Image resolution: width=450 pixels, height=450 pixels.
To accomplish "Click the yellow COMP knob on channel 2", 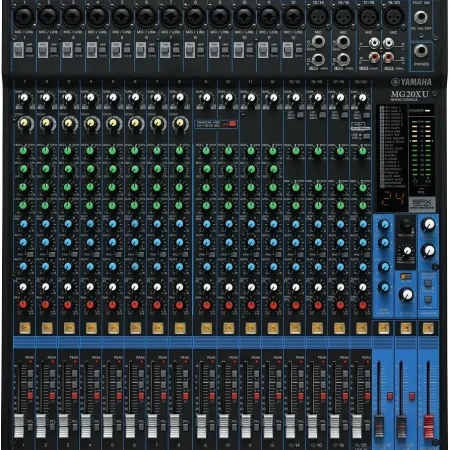I will (47, 124).
